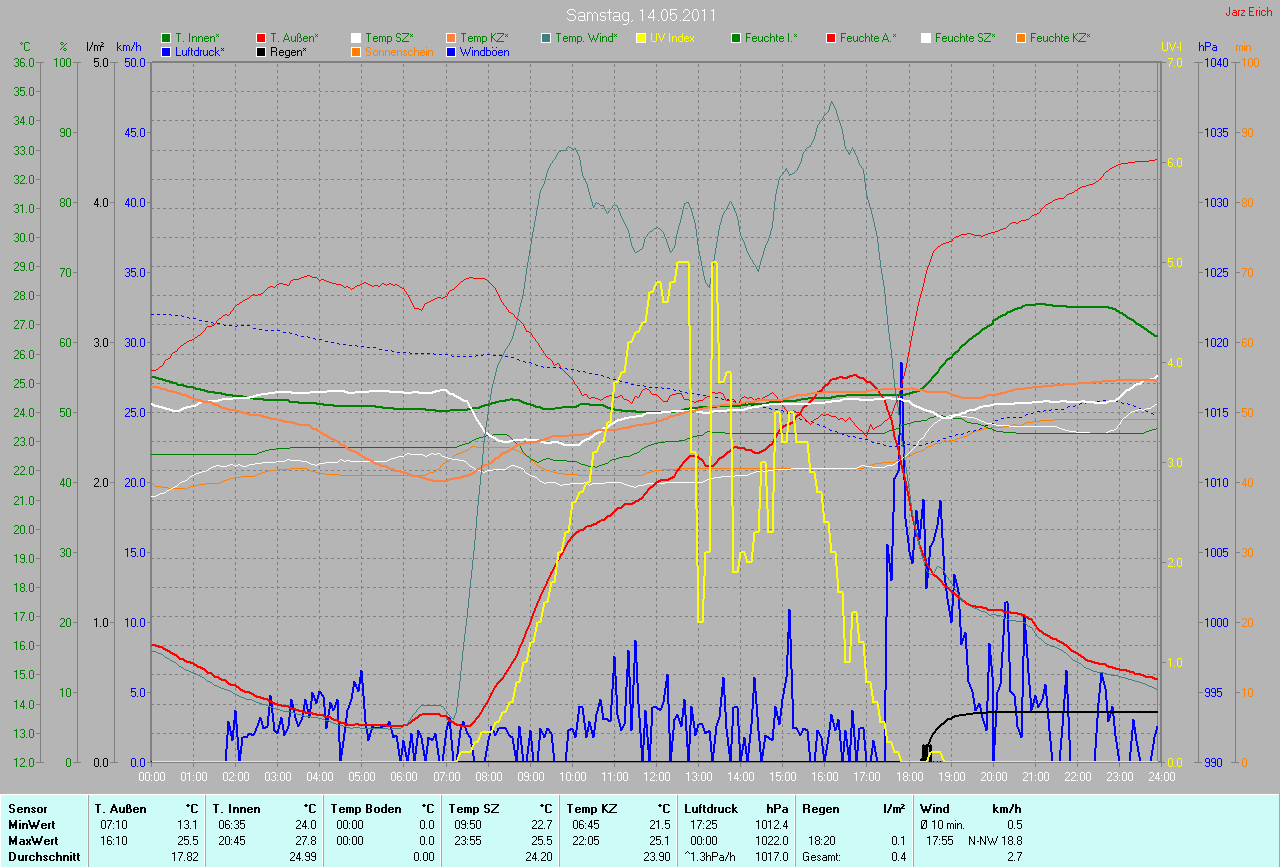Viewport: 1280px width, 867px height.
Task: Select the Ø 10 min. wind label
Action: [942, 825]
